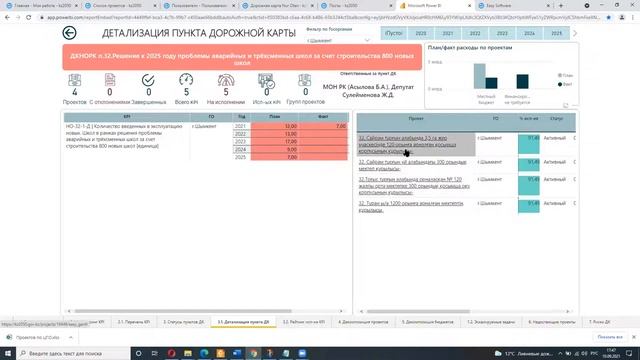Image resolution: width=640 pixels, height=360 pixels.
Task: Open 4. Декомпозиция проектов tab
Action: (363, 322)
